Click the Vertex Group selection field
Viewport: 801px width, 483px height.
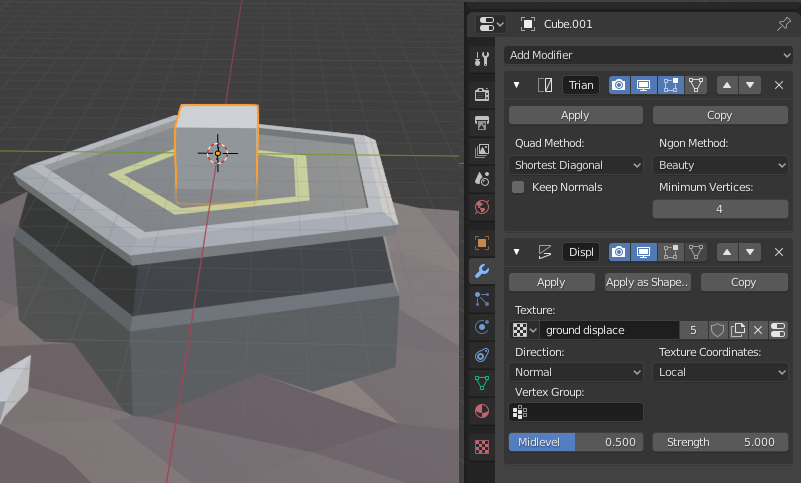[x=576, y=412]
